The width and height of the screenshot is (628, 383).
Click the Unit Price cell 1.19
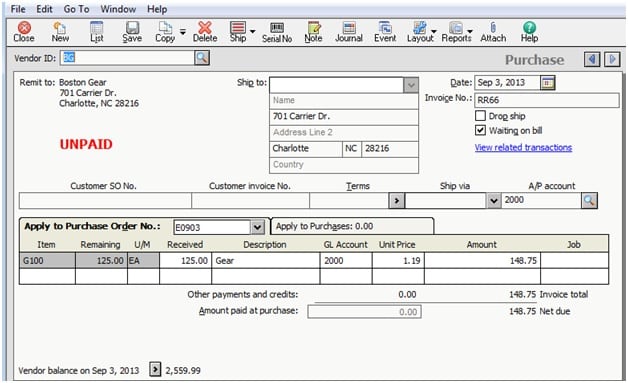pyautogui.click(x=398, y=261)
